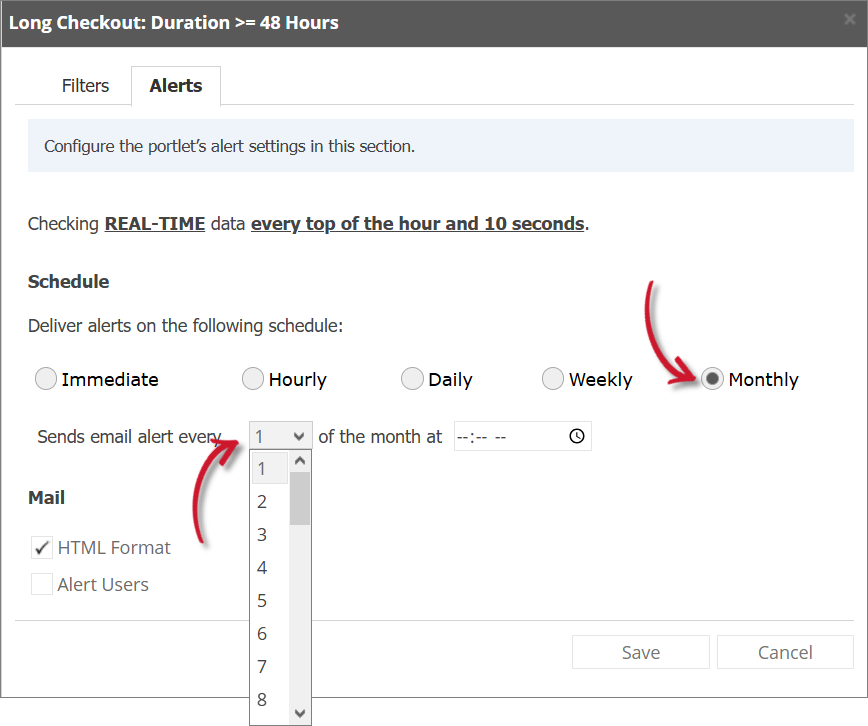The height and width of the screenshot is (726, 868).
Task: Select the Immediate schedule option
Action: [x=46, y=379]
